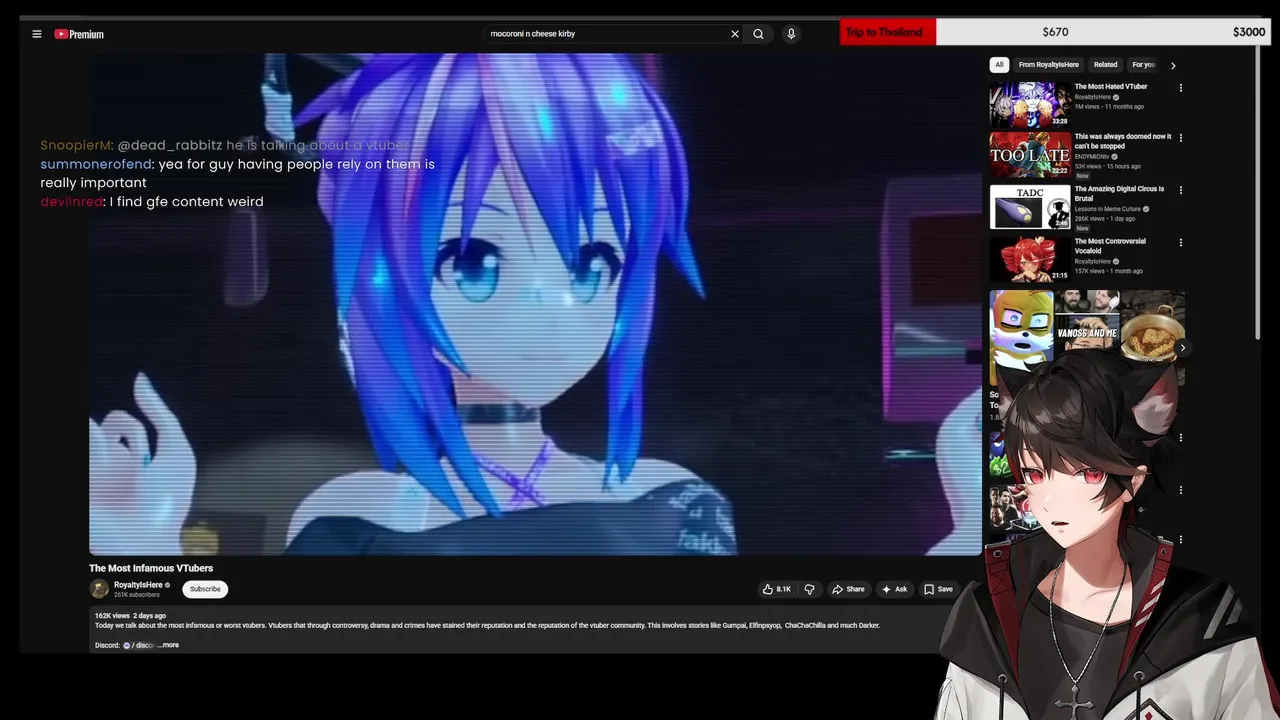Expand the description with ...more
Viewport: 1280px width, 720px height.
[x=169, y=645]
